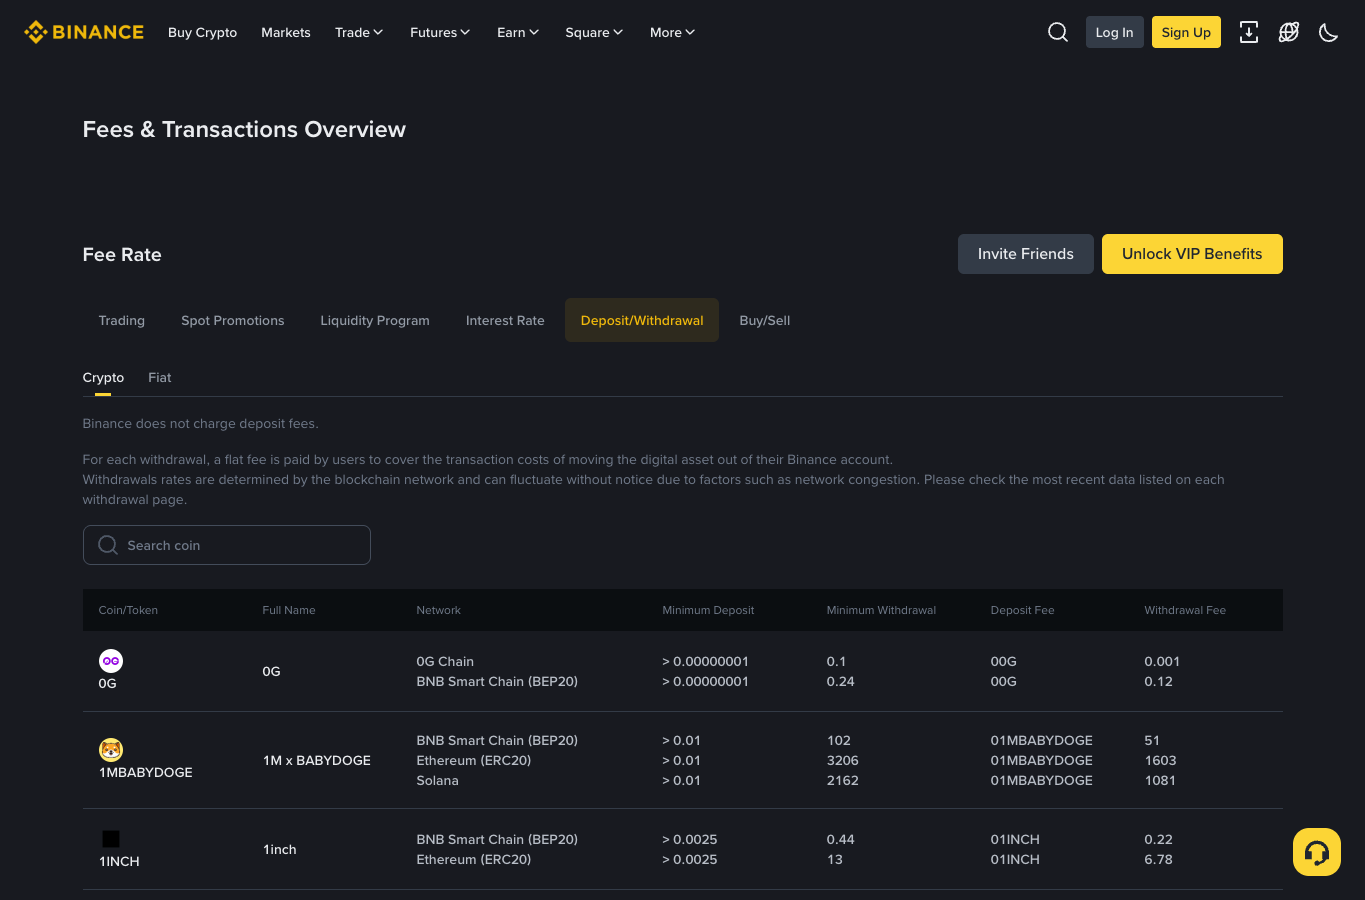Expand the Trade dropdown menu
The image size is (1365, 900).
359,32
